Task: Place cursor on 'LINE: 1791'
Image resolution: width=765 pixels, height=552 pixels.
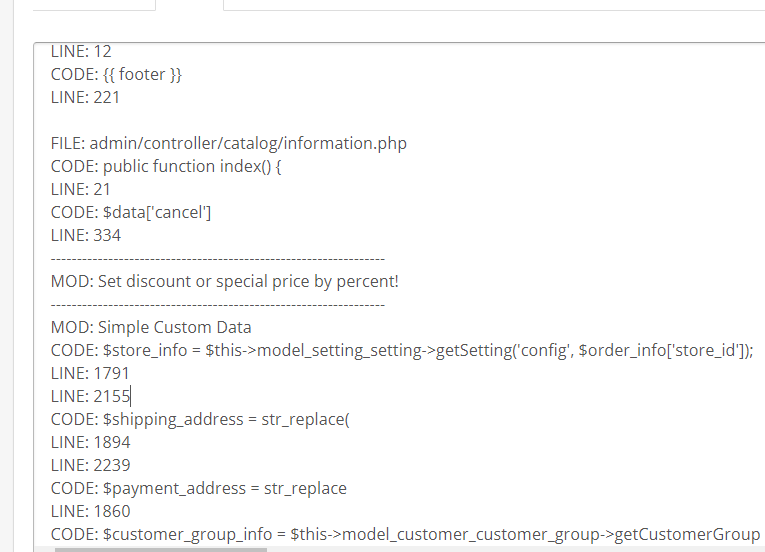Action: click(x=90, y=373)
